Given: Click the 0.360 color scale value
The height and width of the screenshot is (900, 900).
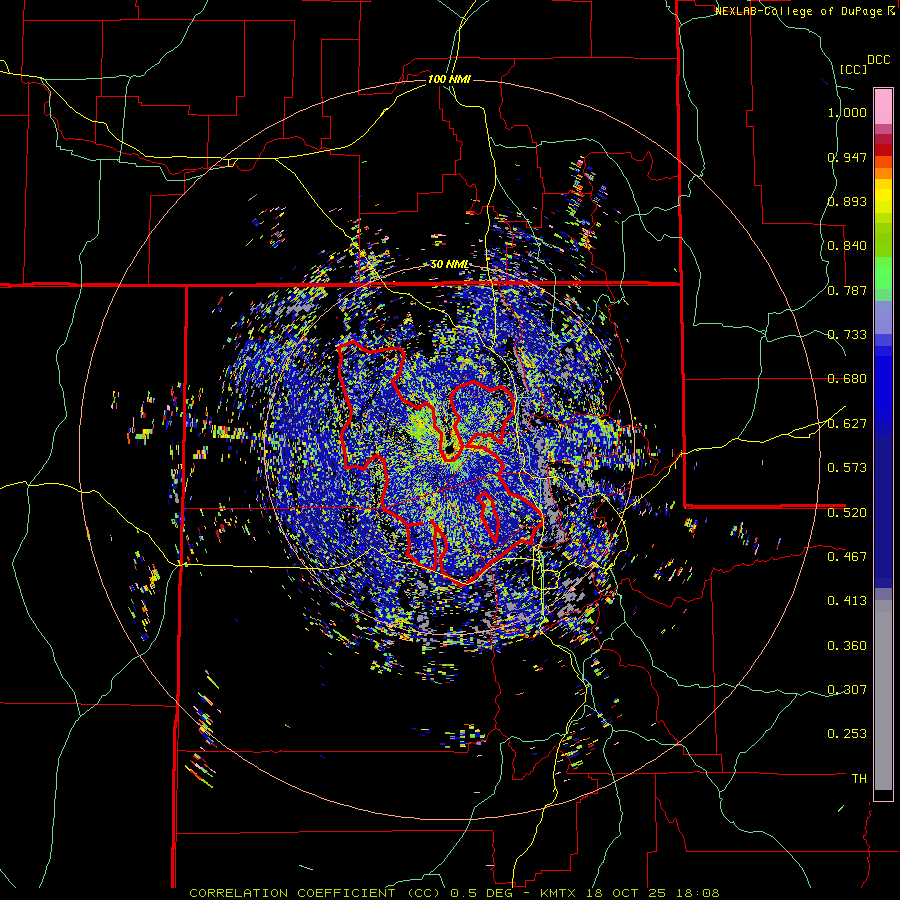Looking at the screenshot, I should [847, 646].
